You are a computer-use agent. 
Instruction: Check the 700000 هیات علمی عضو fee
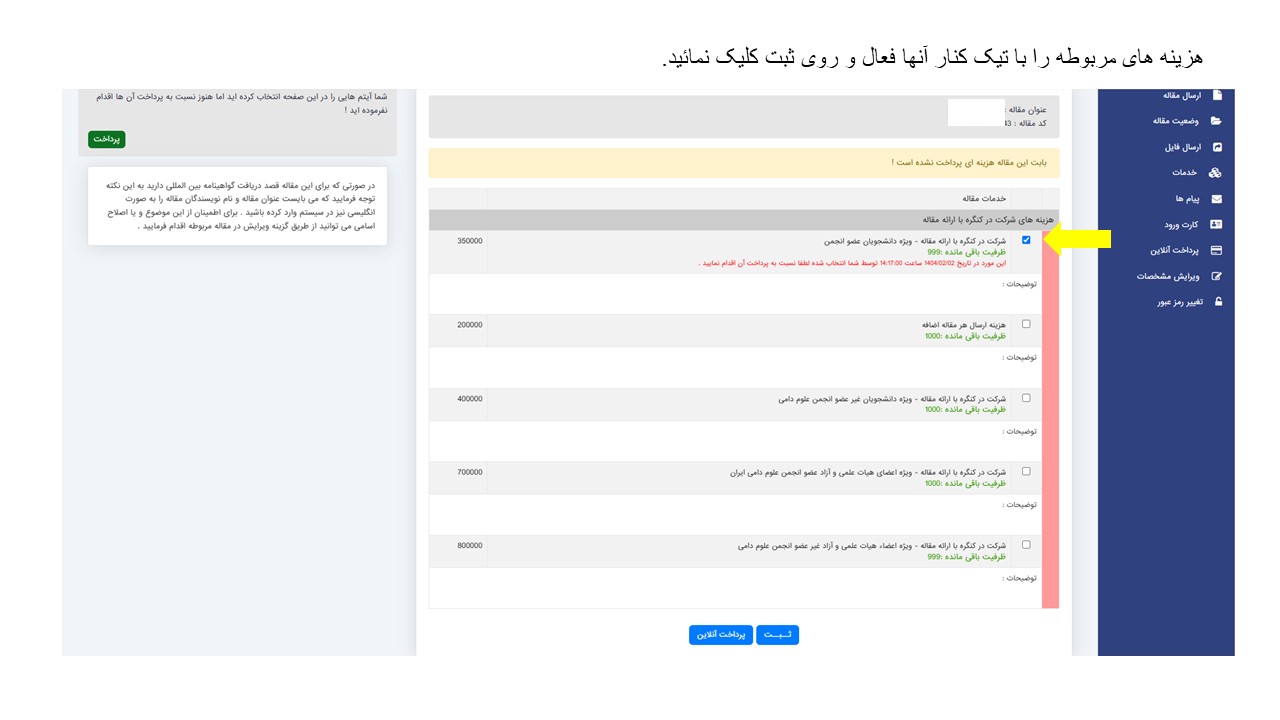click(x=1026, y=471)
